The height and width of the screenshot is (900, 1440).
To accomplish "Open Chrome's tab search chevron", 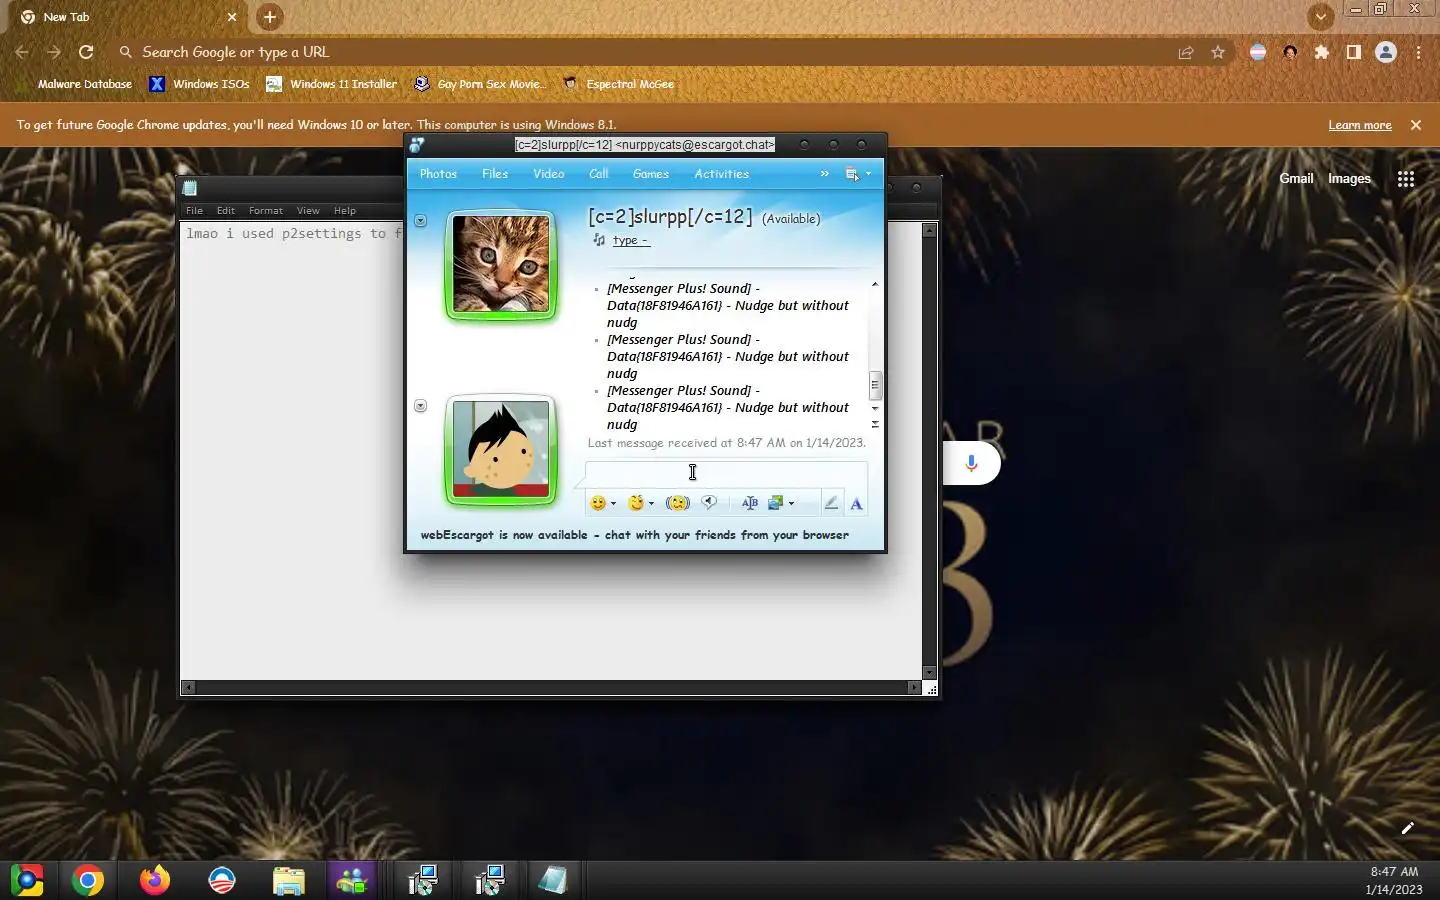I will click(x=1321, y=17).
